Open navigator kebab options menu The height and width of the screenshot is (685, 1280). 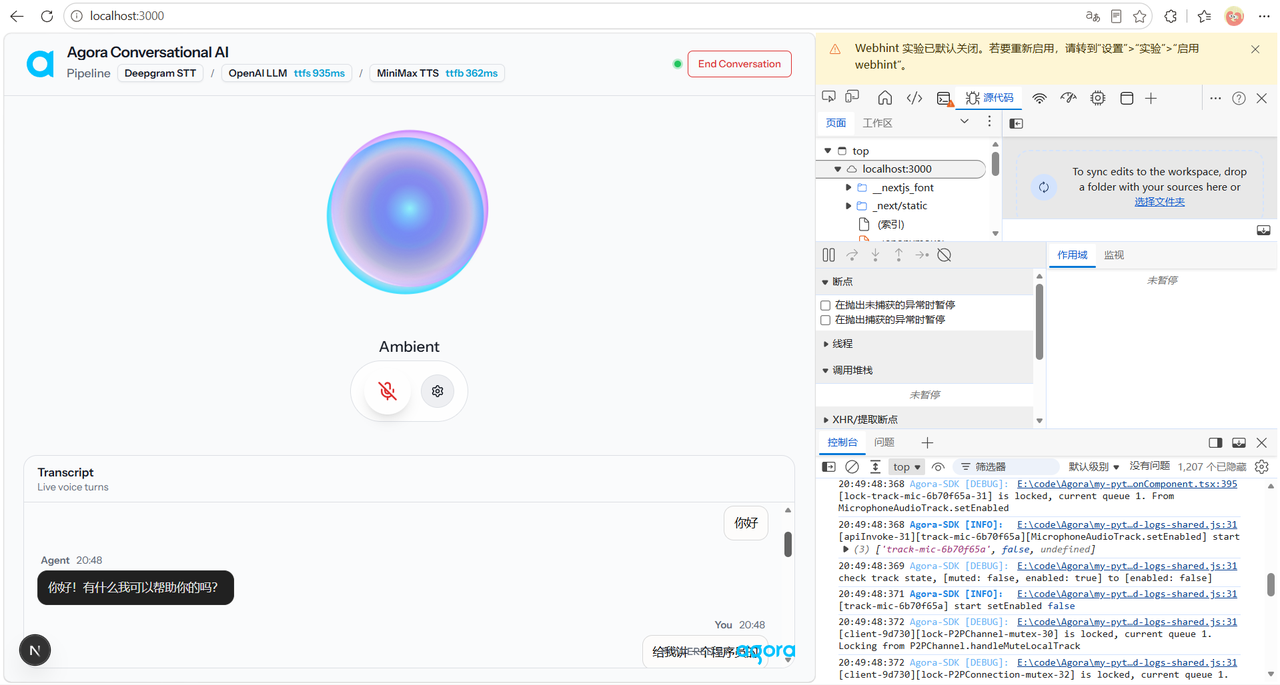[989, 121]
